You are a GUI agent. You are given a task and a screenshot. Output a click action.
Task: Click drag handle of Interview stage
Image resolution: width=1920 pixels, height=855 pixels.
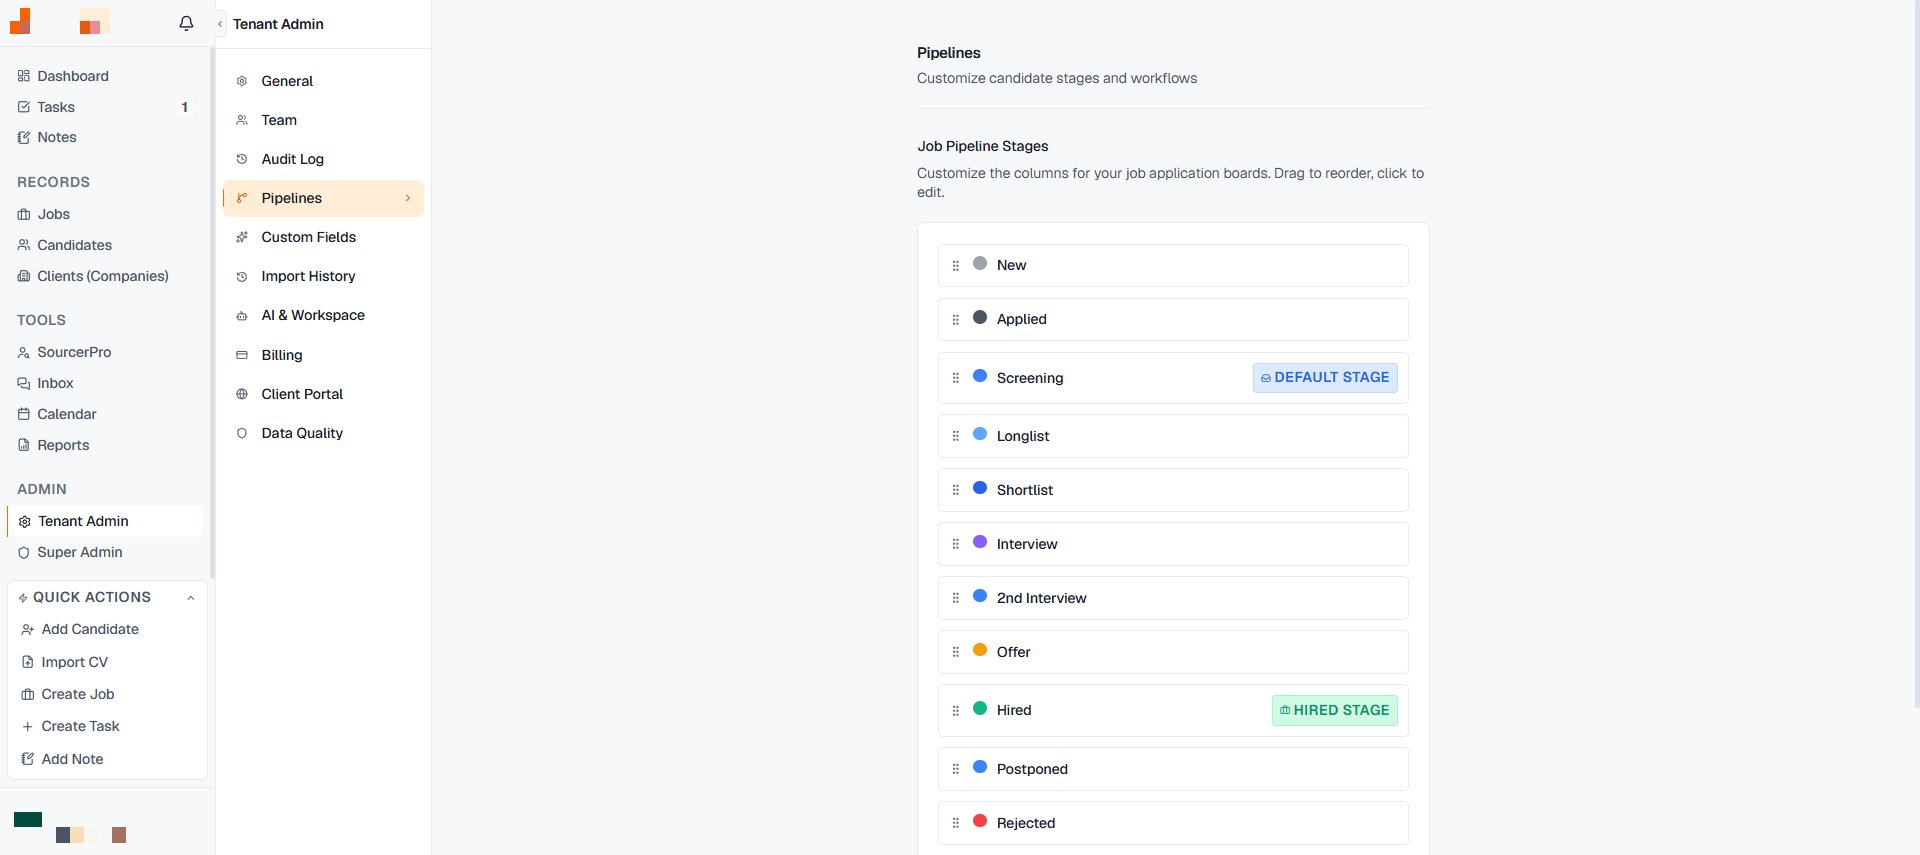(956, 544)
